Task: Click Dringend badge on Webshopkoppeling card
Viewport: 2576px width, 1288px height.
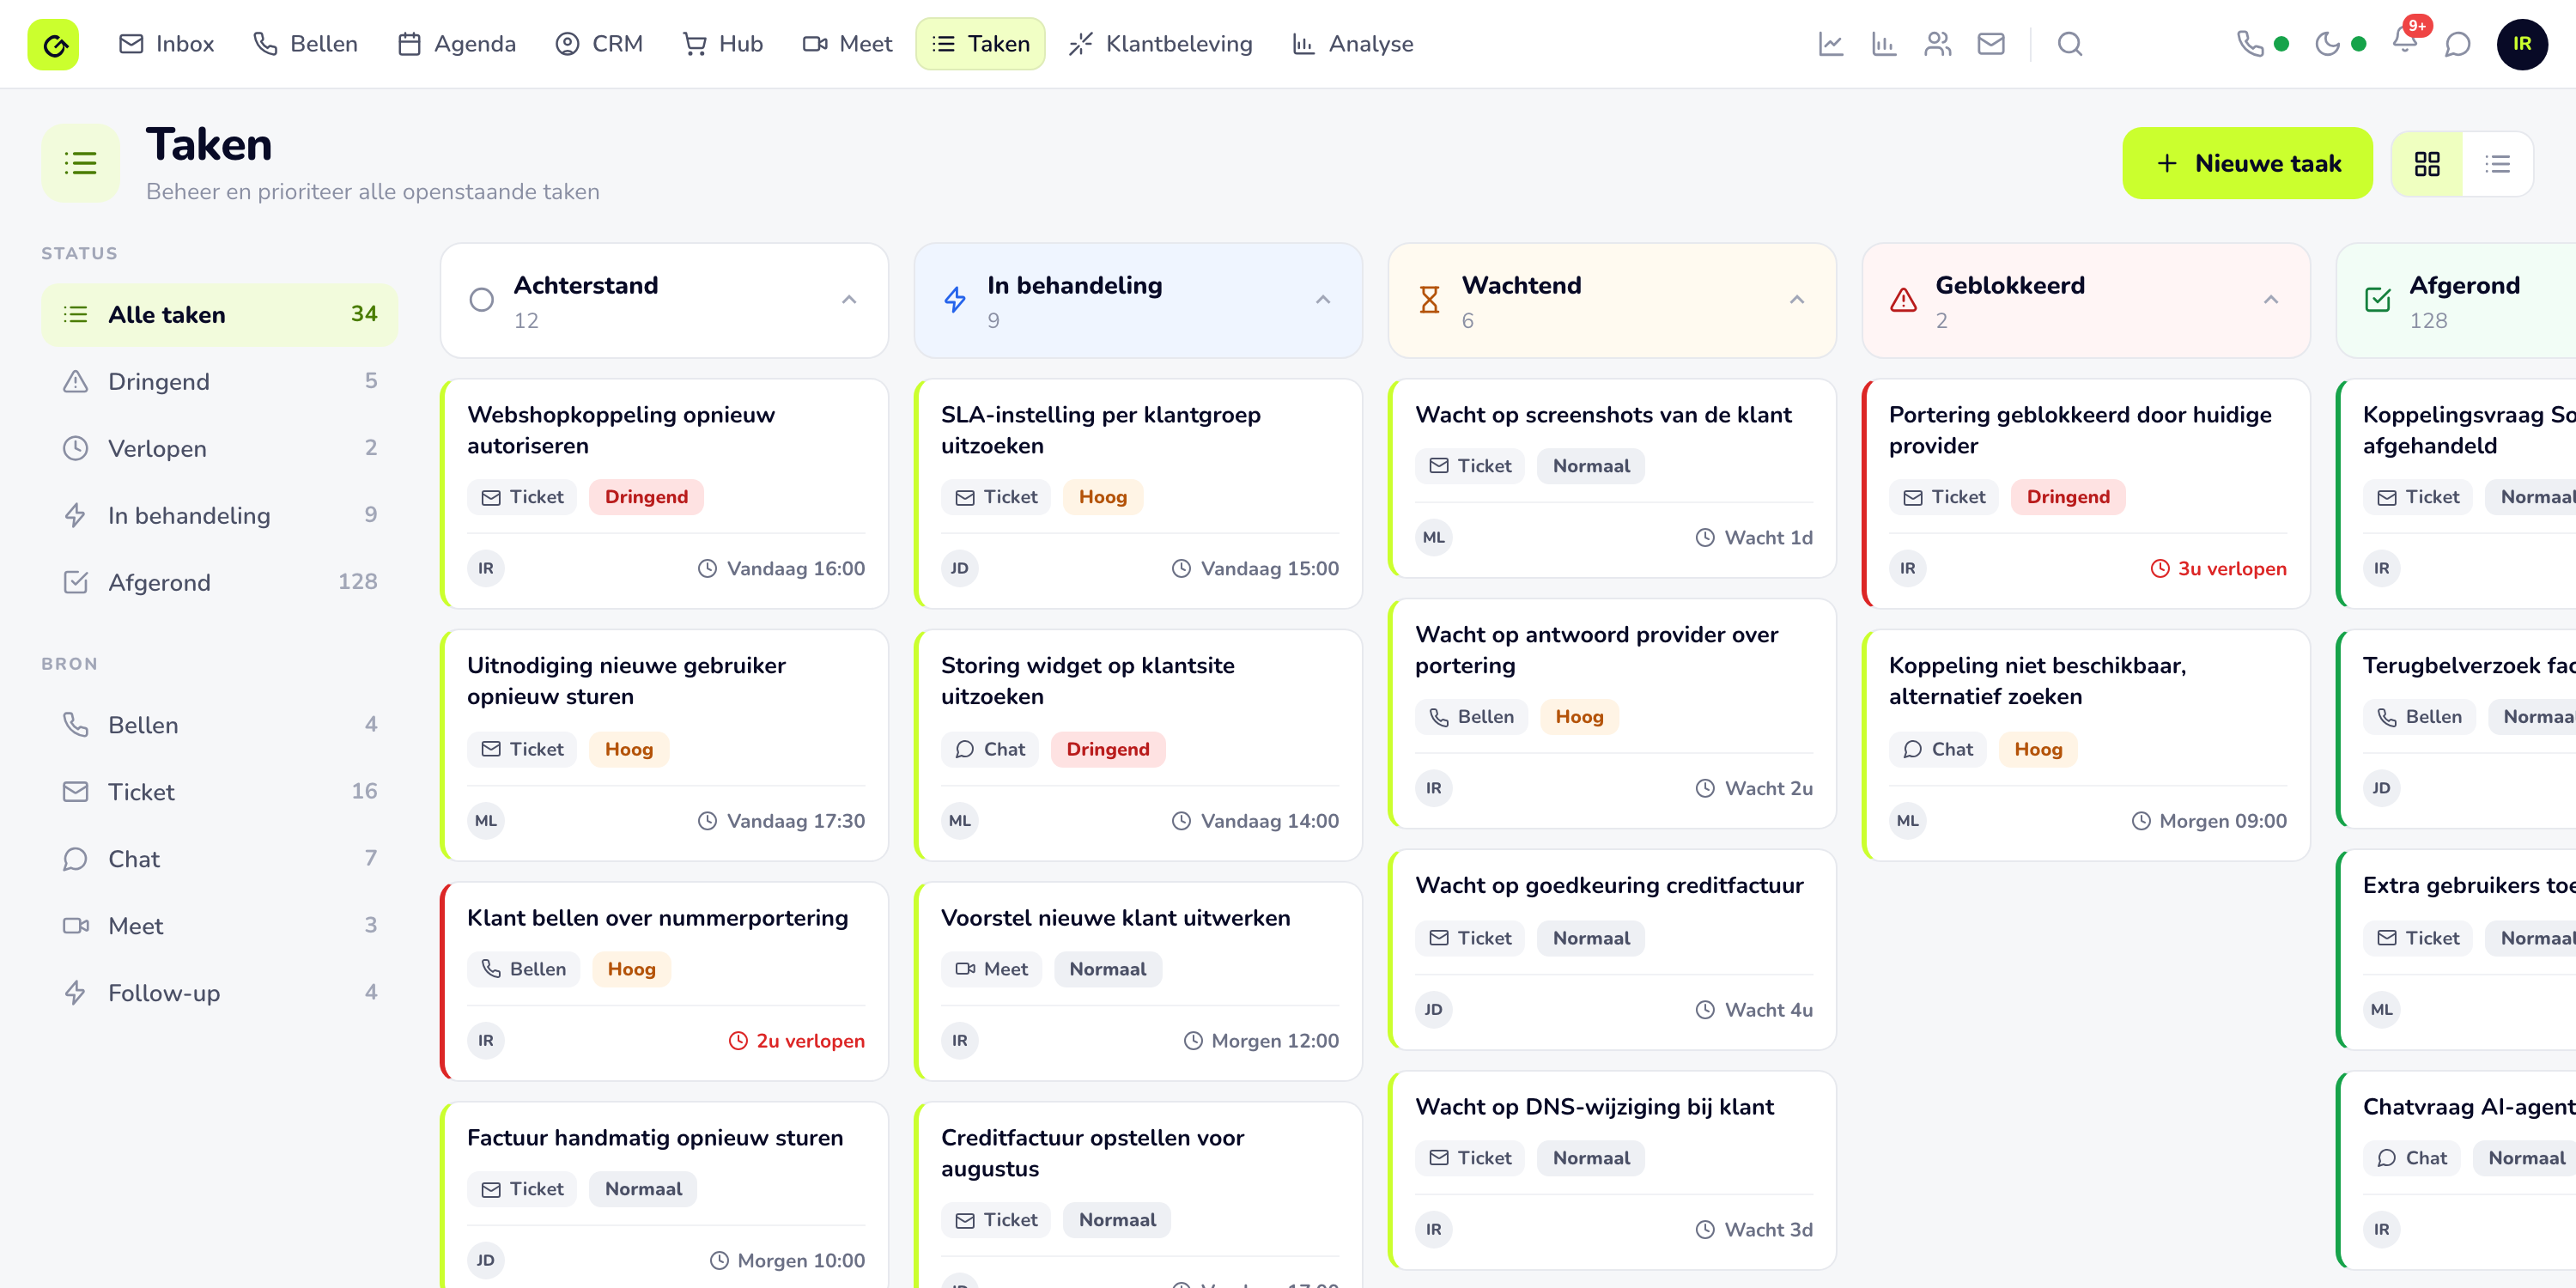Action: 646,498
